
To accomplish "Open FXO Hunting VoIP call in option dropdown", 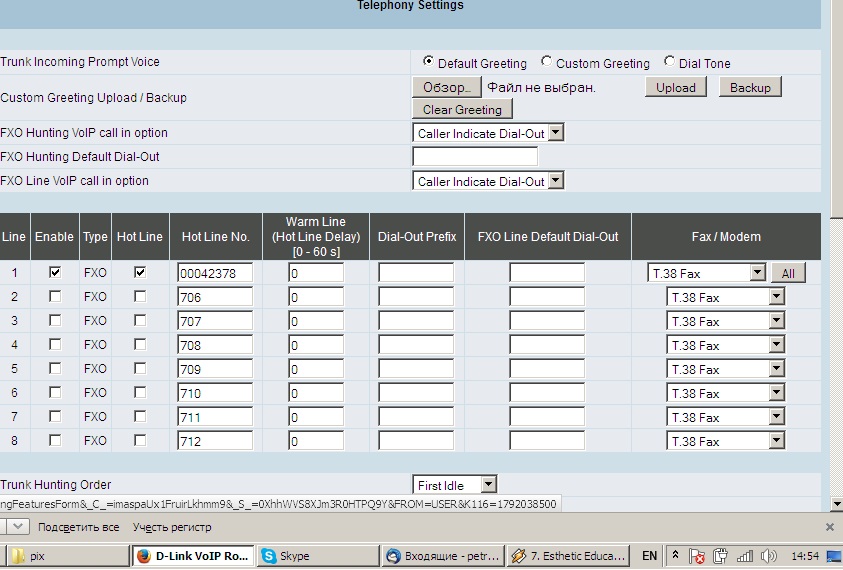I will pyautogui.click(x=488, y=133).
